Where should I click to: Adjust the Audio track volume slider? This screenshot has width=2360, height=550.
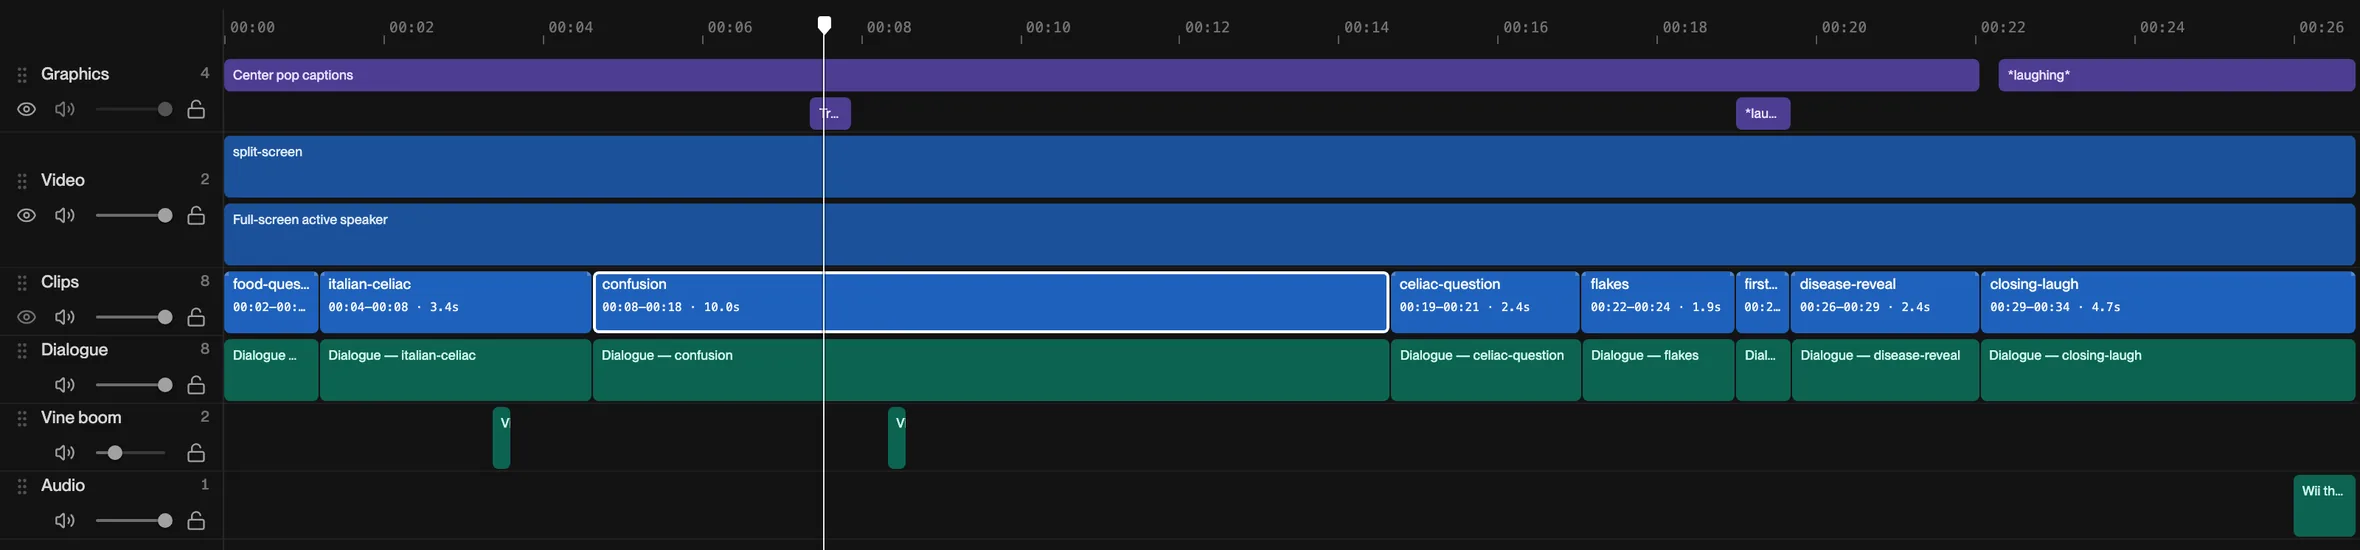[133, 521]
